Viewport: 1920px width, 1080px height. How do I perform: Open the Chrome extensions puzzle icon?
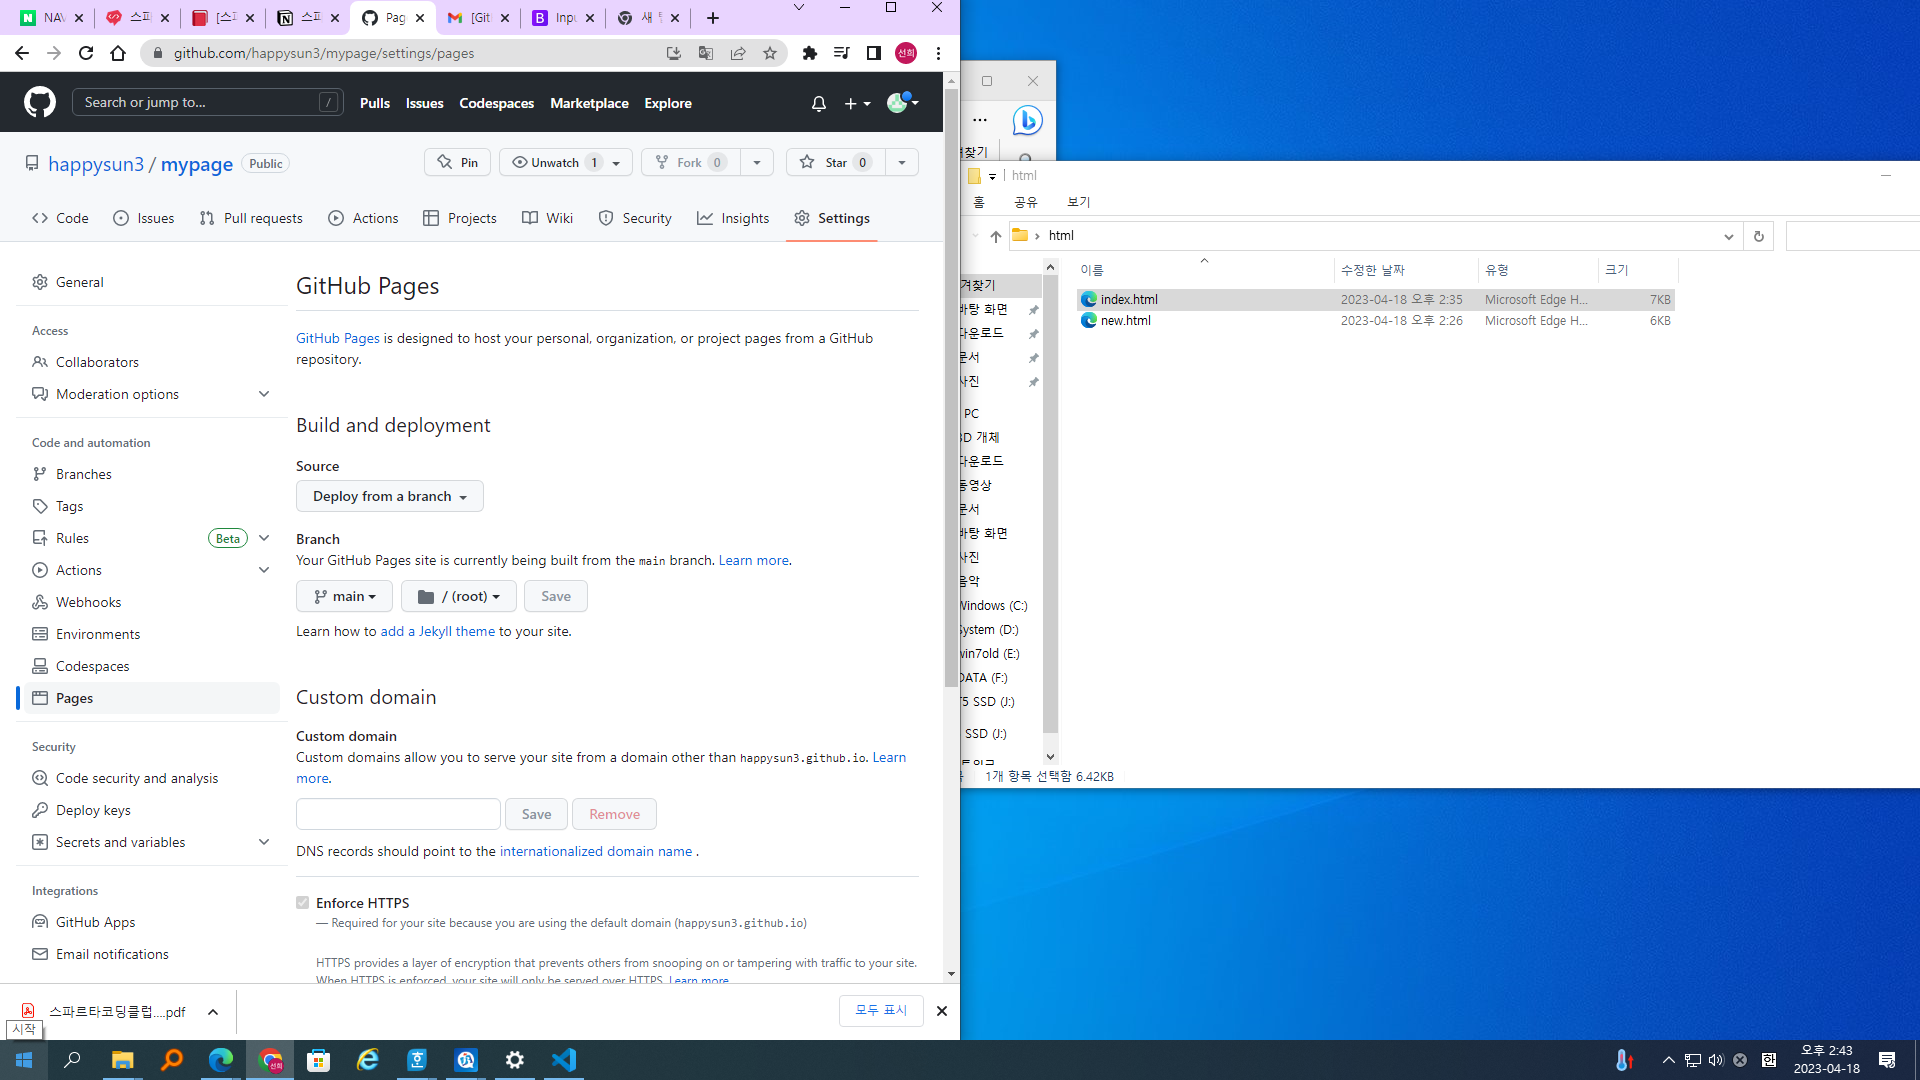(810, 53)
